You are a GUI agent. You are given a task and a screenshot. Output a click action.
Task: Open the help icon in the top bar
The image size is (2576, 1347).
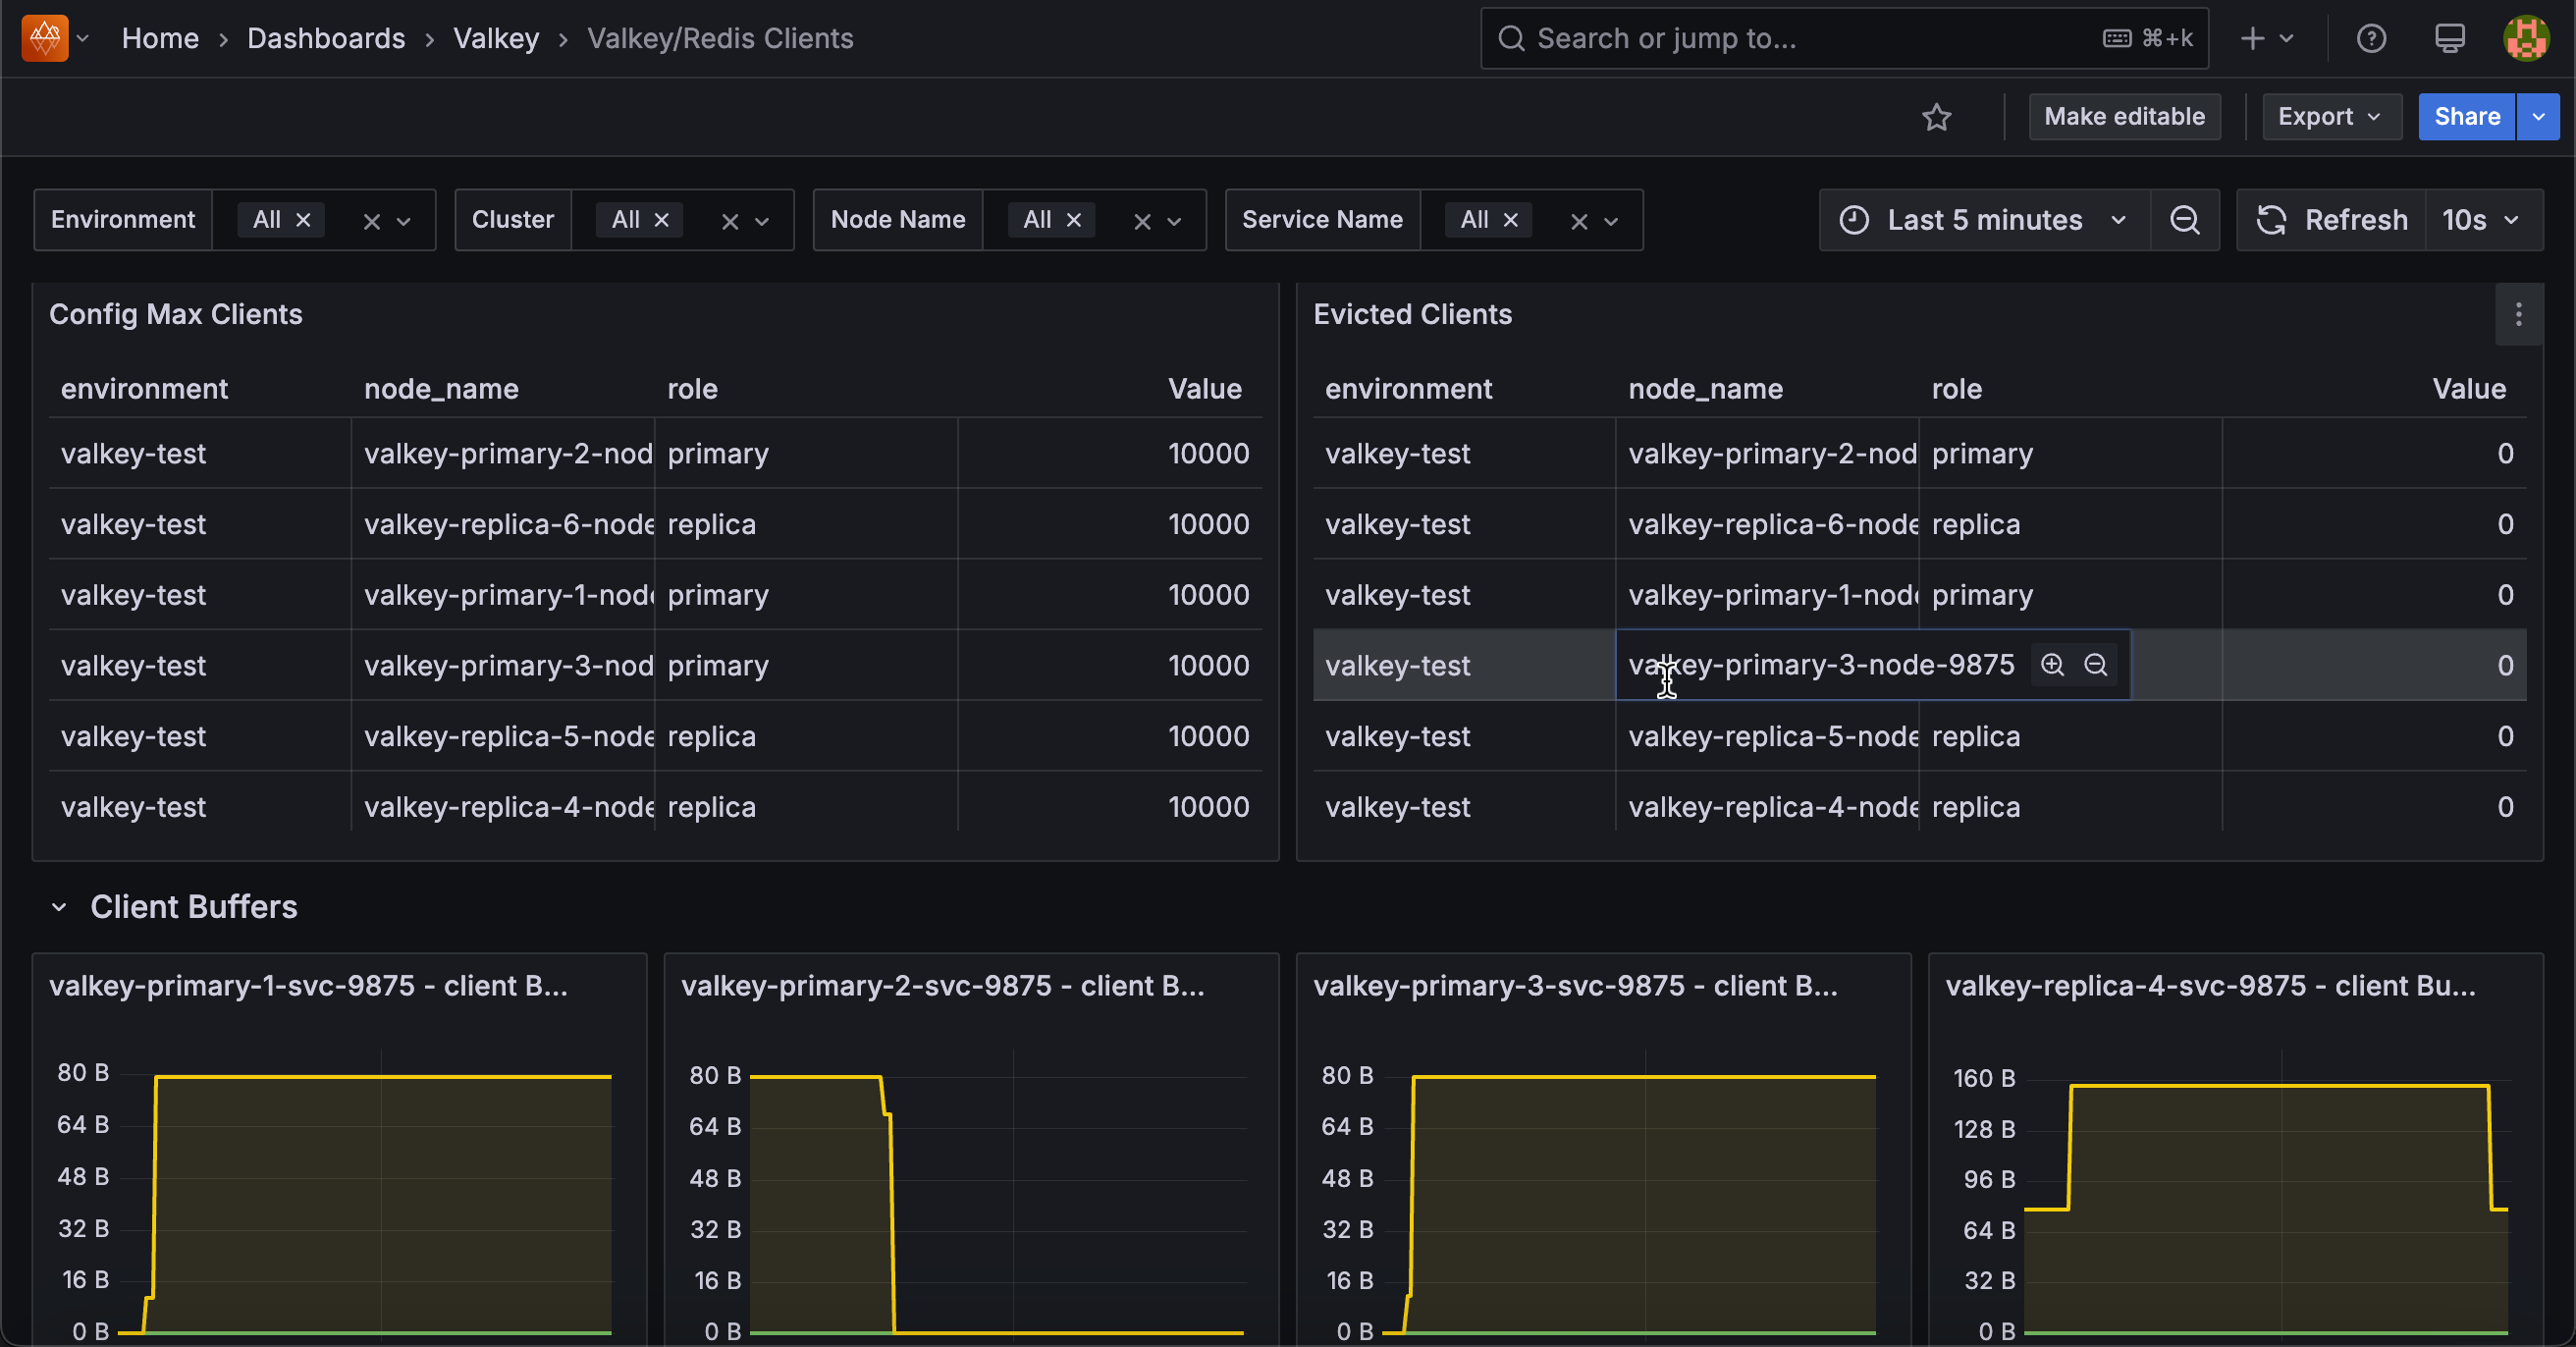[x=2371, y=38]
